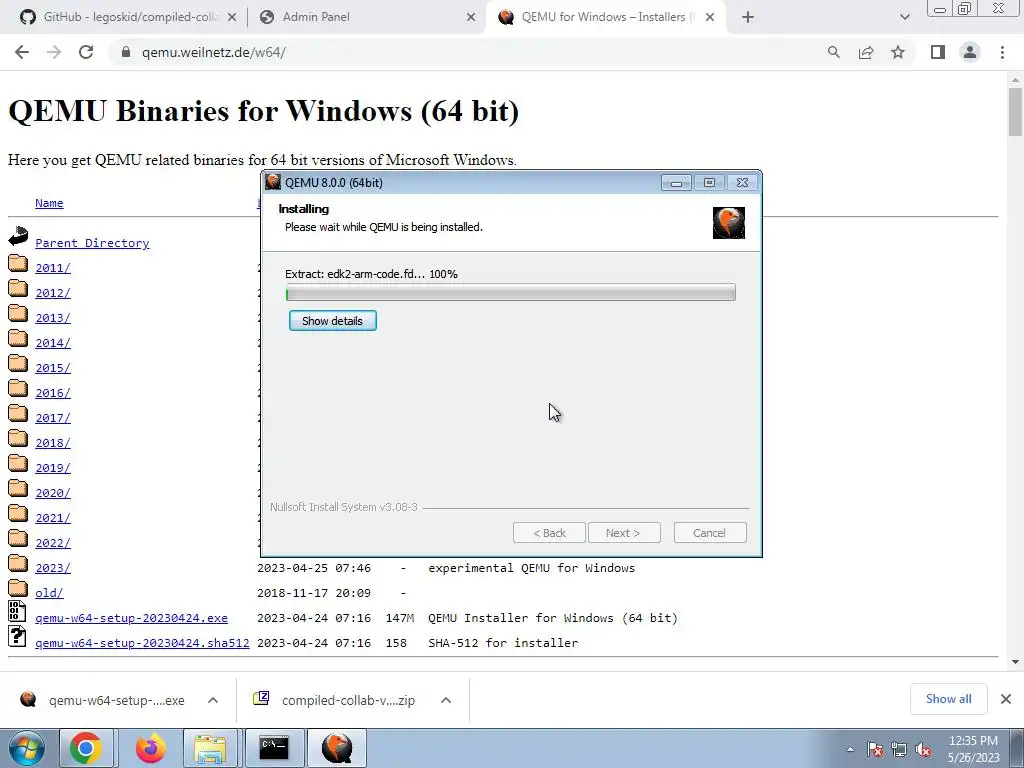The image size is (1024, 768).
Task: Show hidden system tray icons
Action: [850, 750]
